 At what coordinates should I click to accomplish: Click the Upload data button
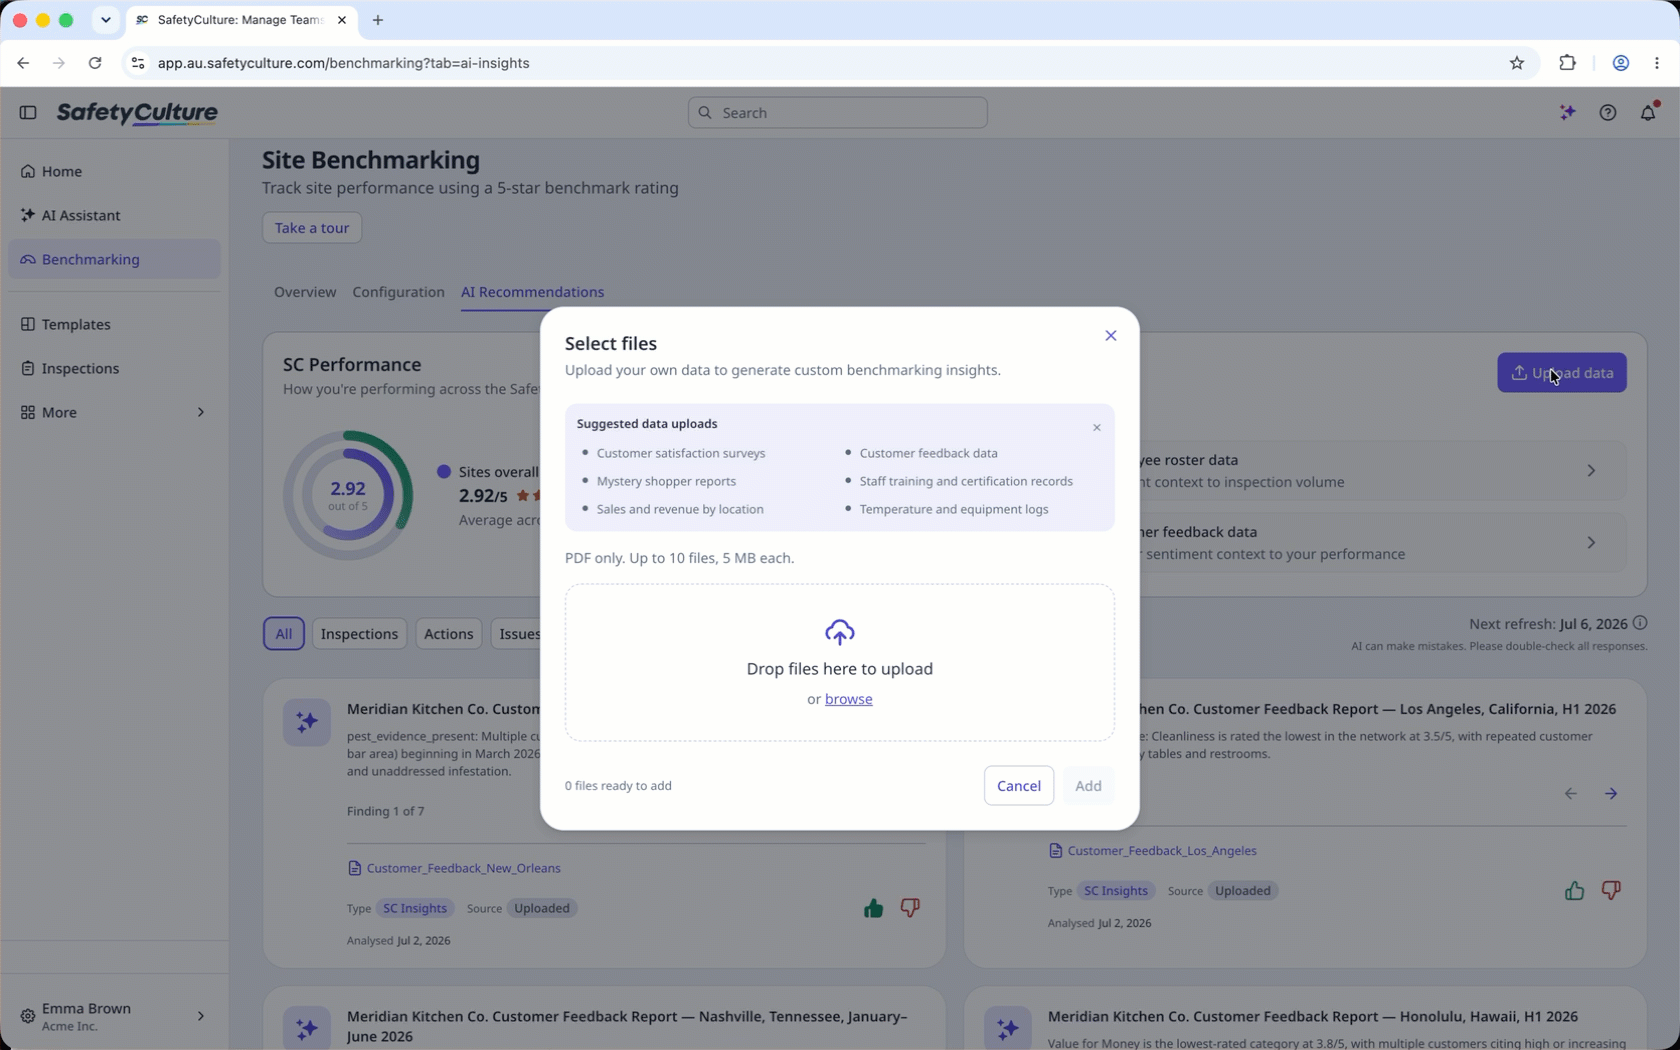[x=1561, y=373]
